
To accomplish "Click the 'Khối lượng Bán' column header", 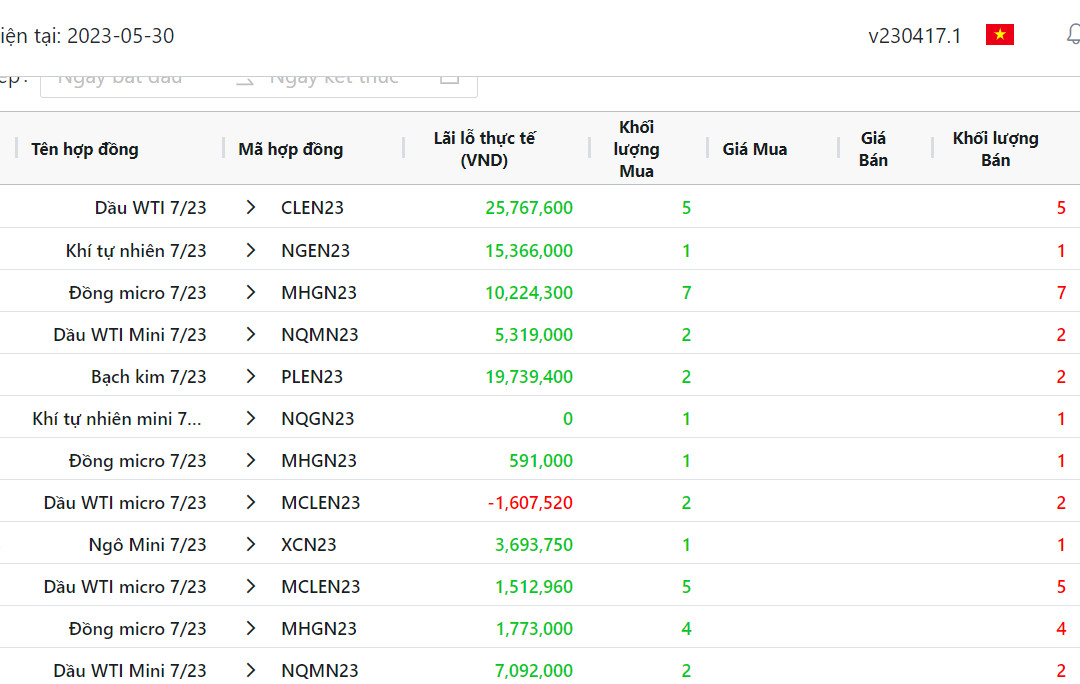I will point(995,149).
